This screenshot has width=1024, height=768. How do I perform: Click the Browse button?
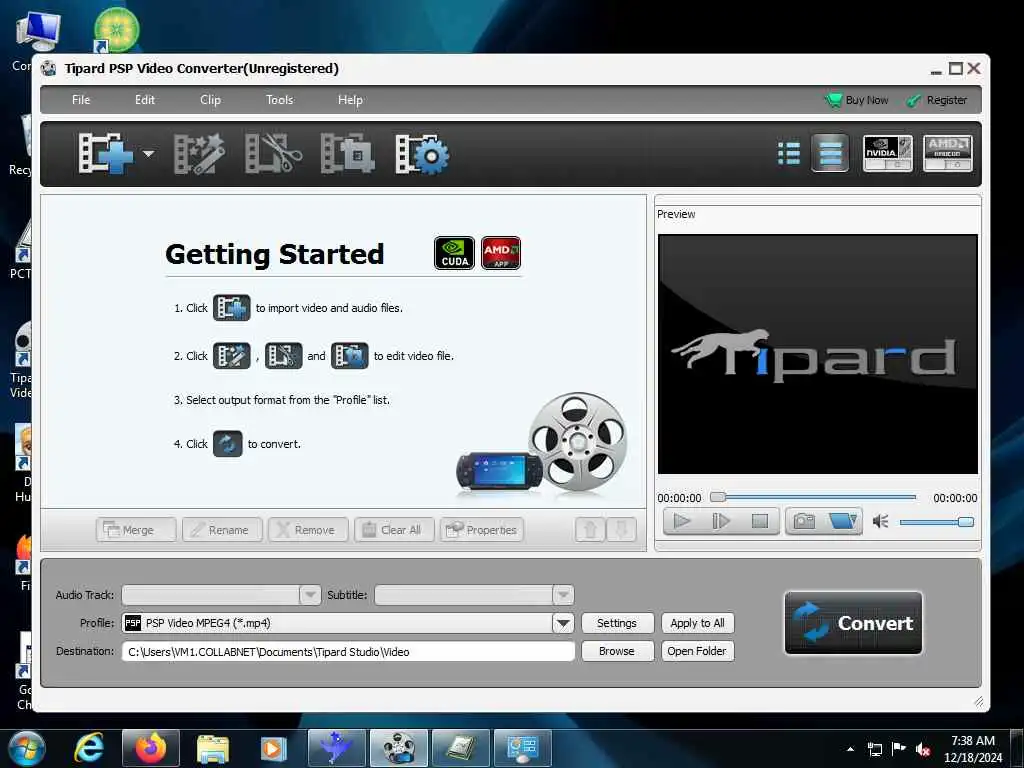point(617,651)
